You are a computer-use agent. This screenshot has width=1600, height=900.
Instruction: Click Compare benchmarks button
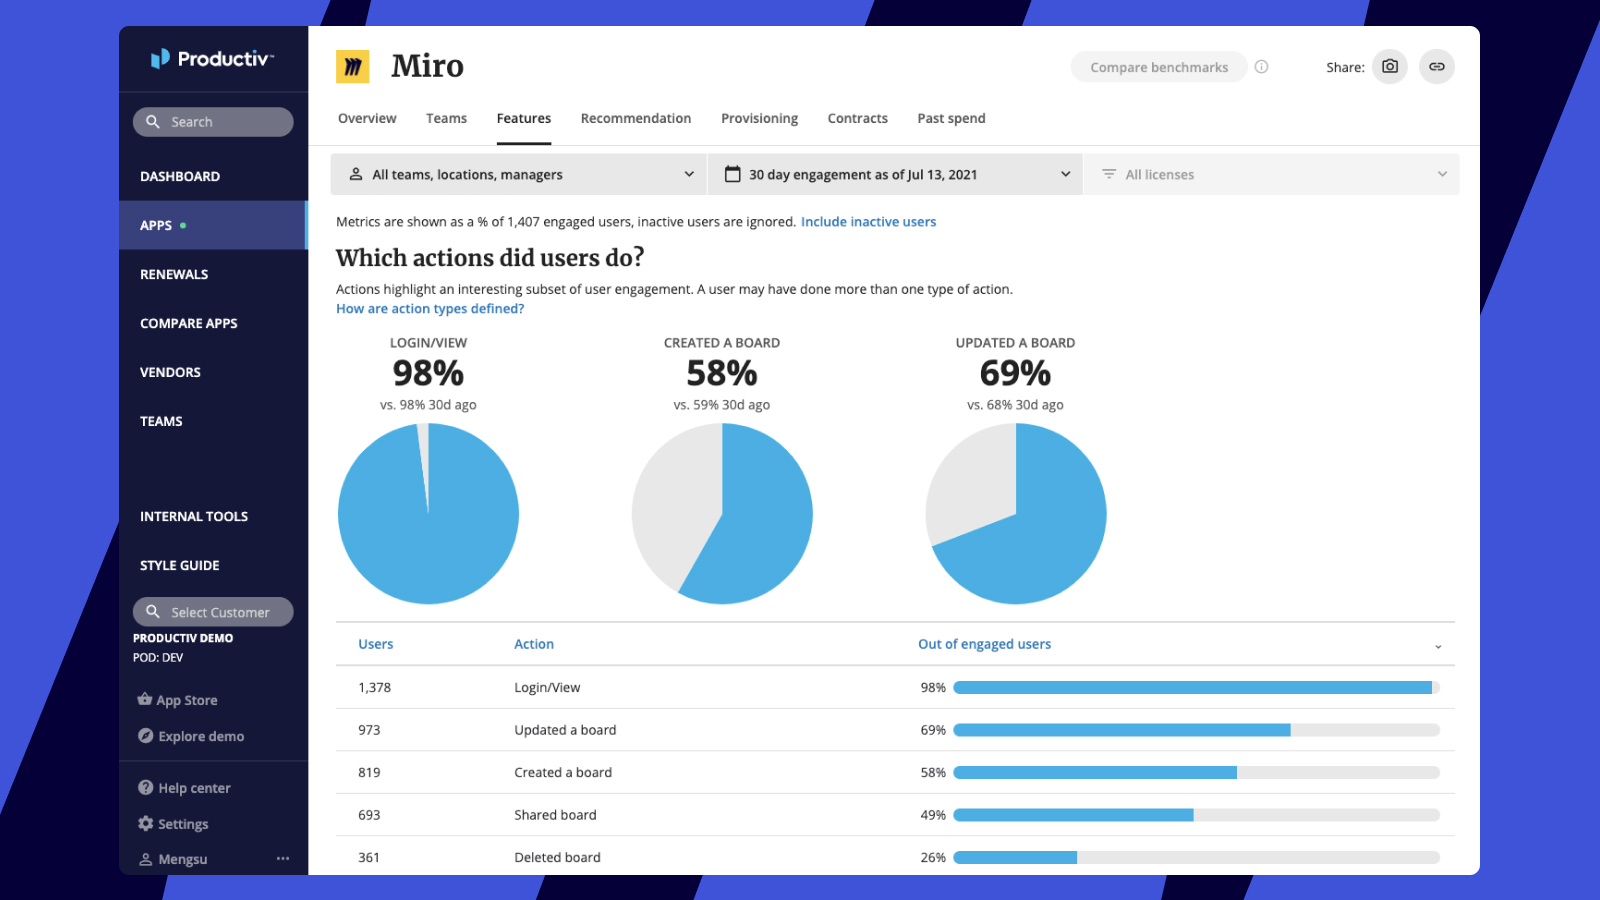[1159, 67]
